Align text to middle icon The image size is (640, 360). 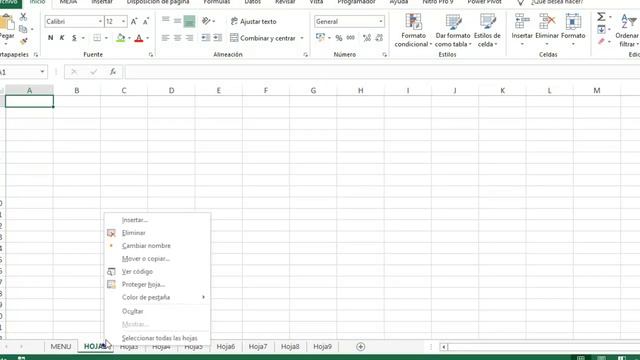tap(178, 21)
